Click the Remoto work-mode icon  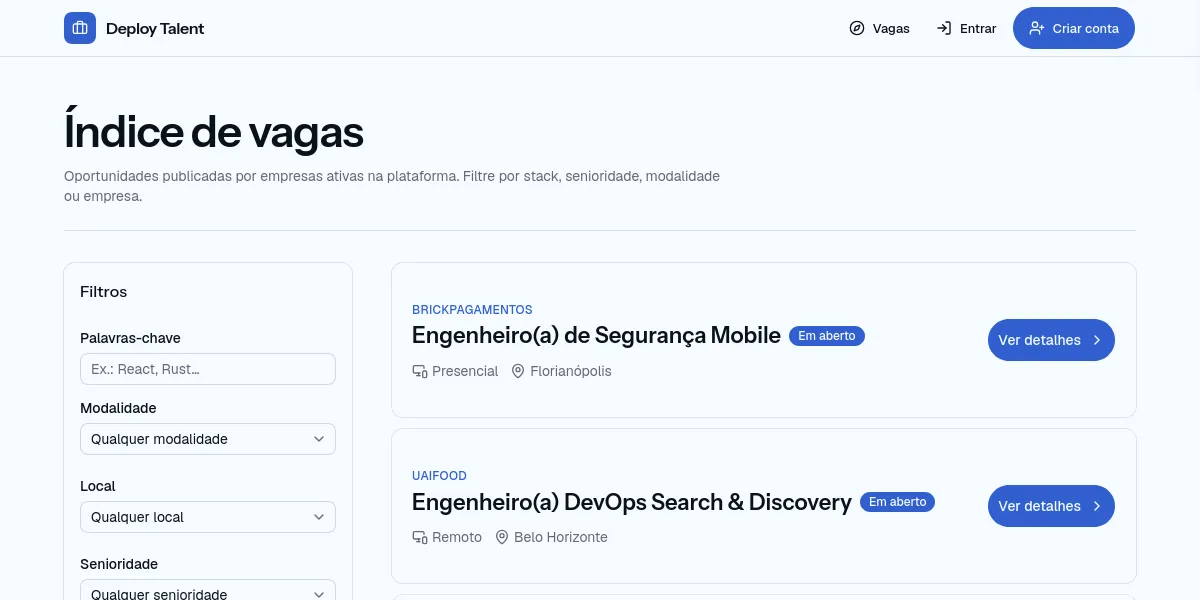click(420, 537)
